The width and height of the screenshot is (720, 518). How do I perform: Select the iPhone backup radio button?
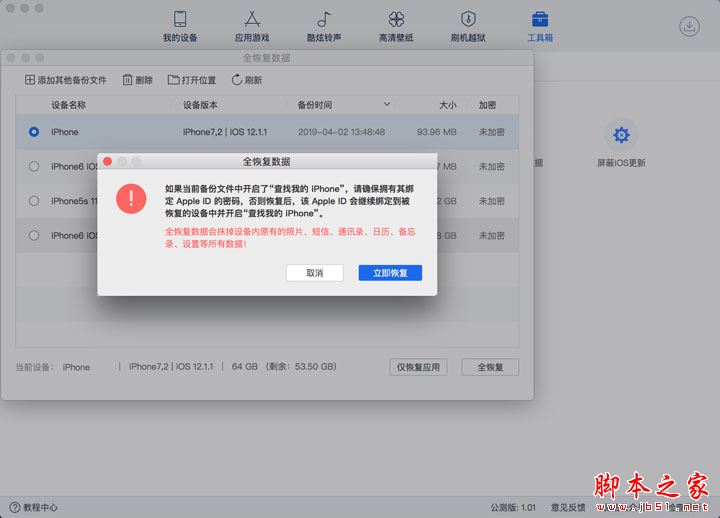(x=35, y=132)
